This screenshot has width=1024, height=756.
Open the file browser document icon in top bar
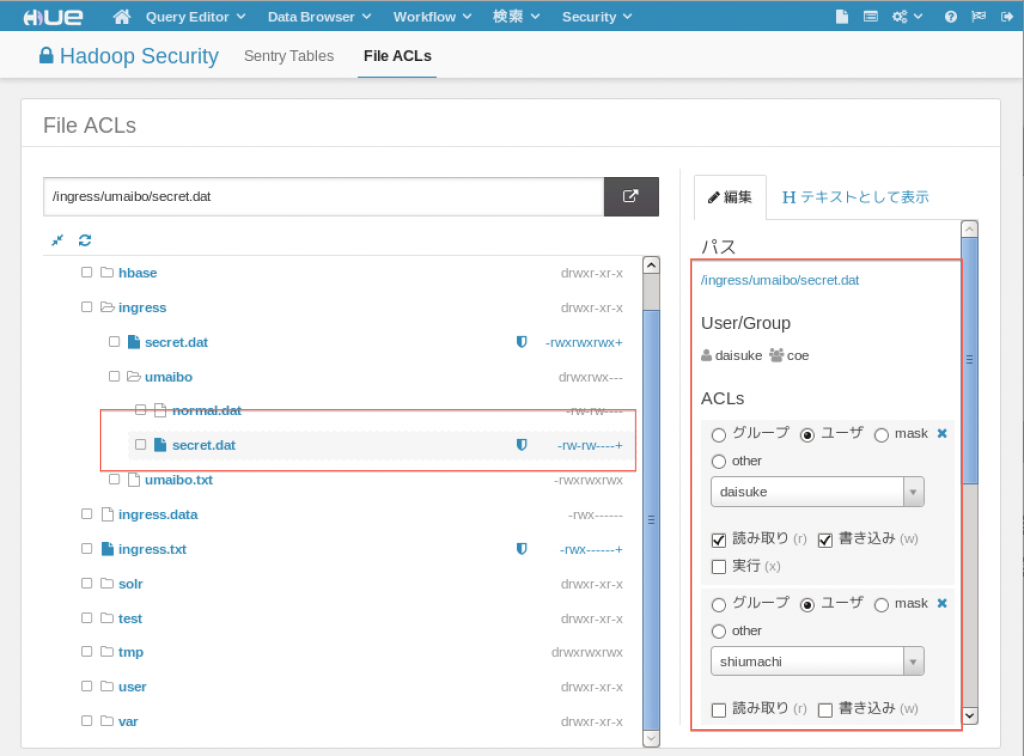click(842, 17)
